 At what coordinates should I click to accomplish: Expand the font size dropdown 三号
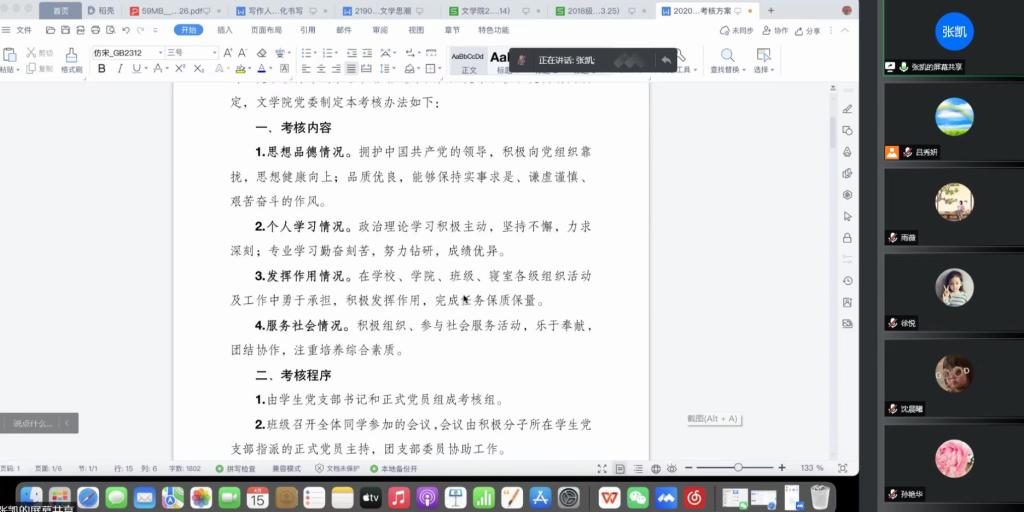coord(188,52)
